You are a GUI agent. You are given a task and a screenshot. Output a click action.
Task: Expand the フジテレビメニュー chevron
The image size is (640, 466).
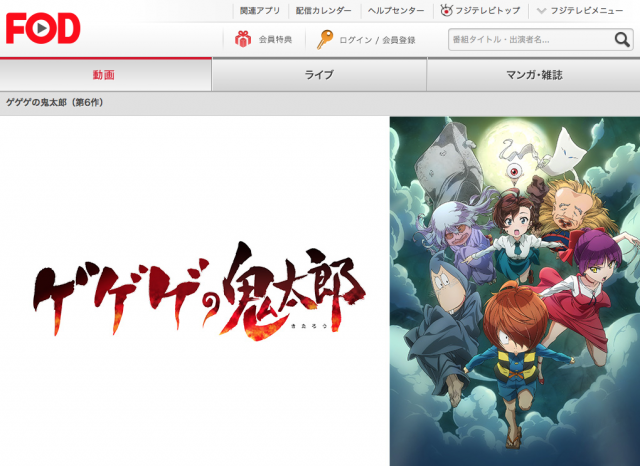click(x=541, y=11)
